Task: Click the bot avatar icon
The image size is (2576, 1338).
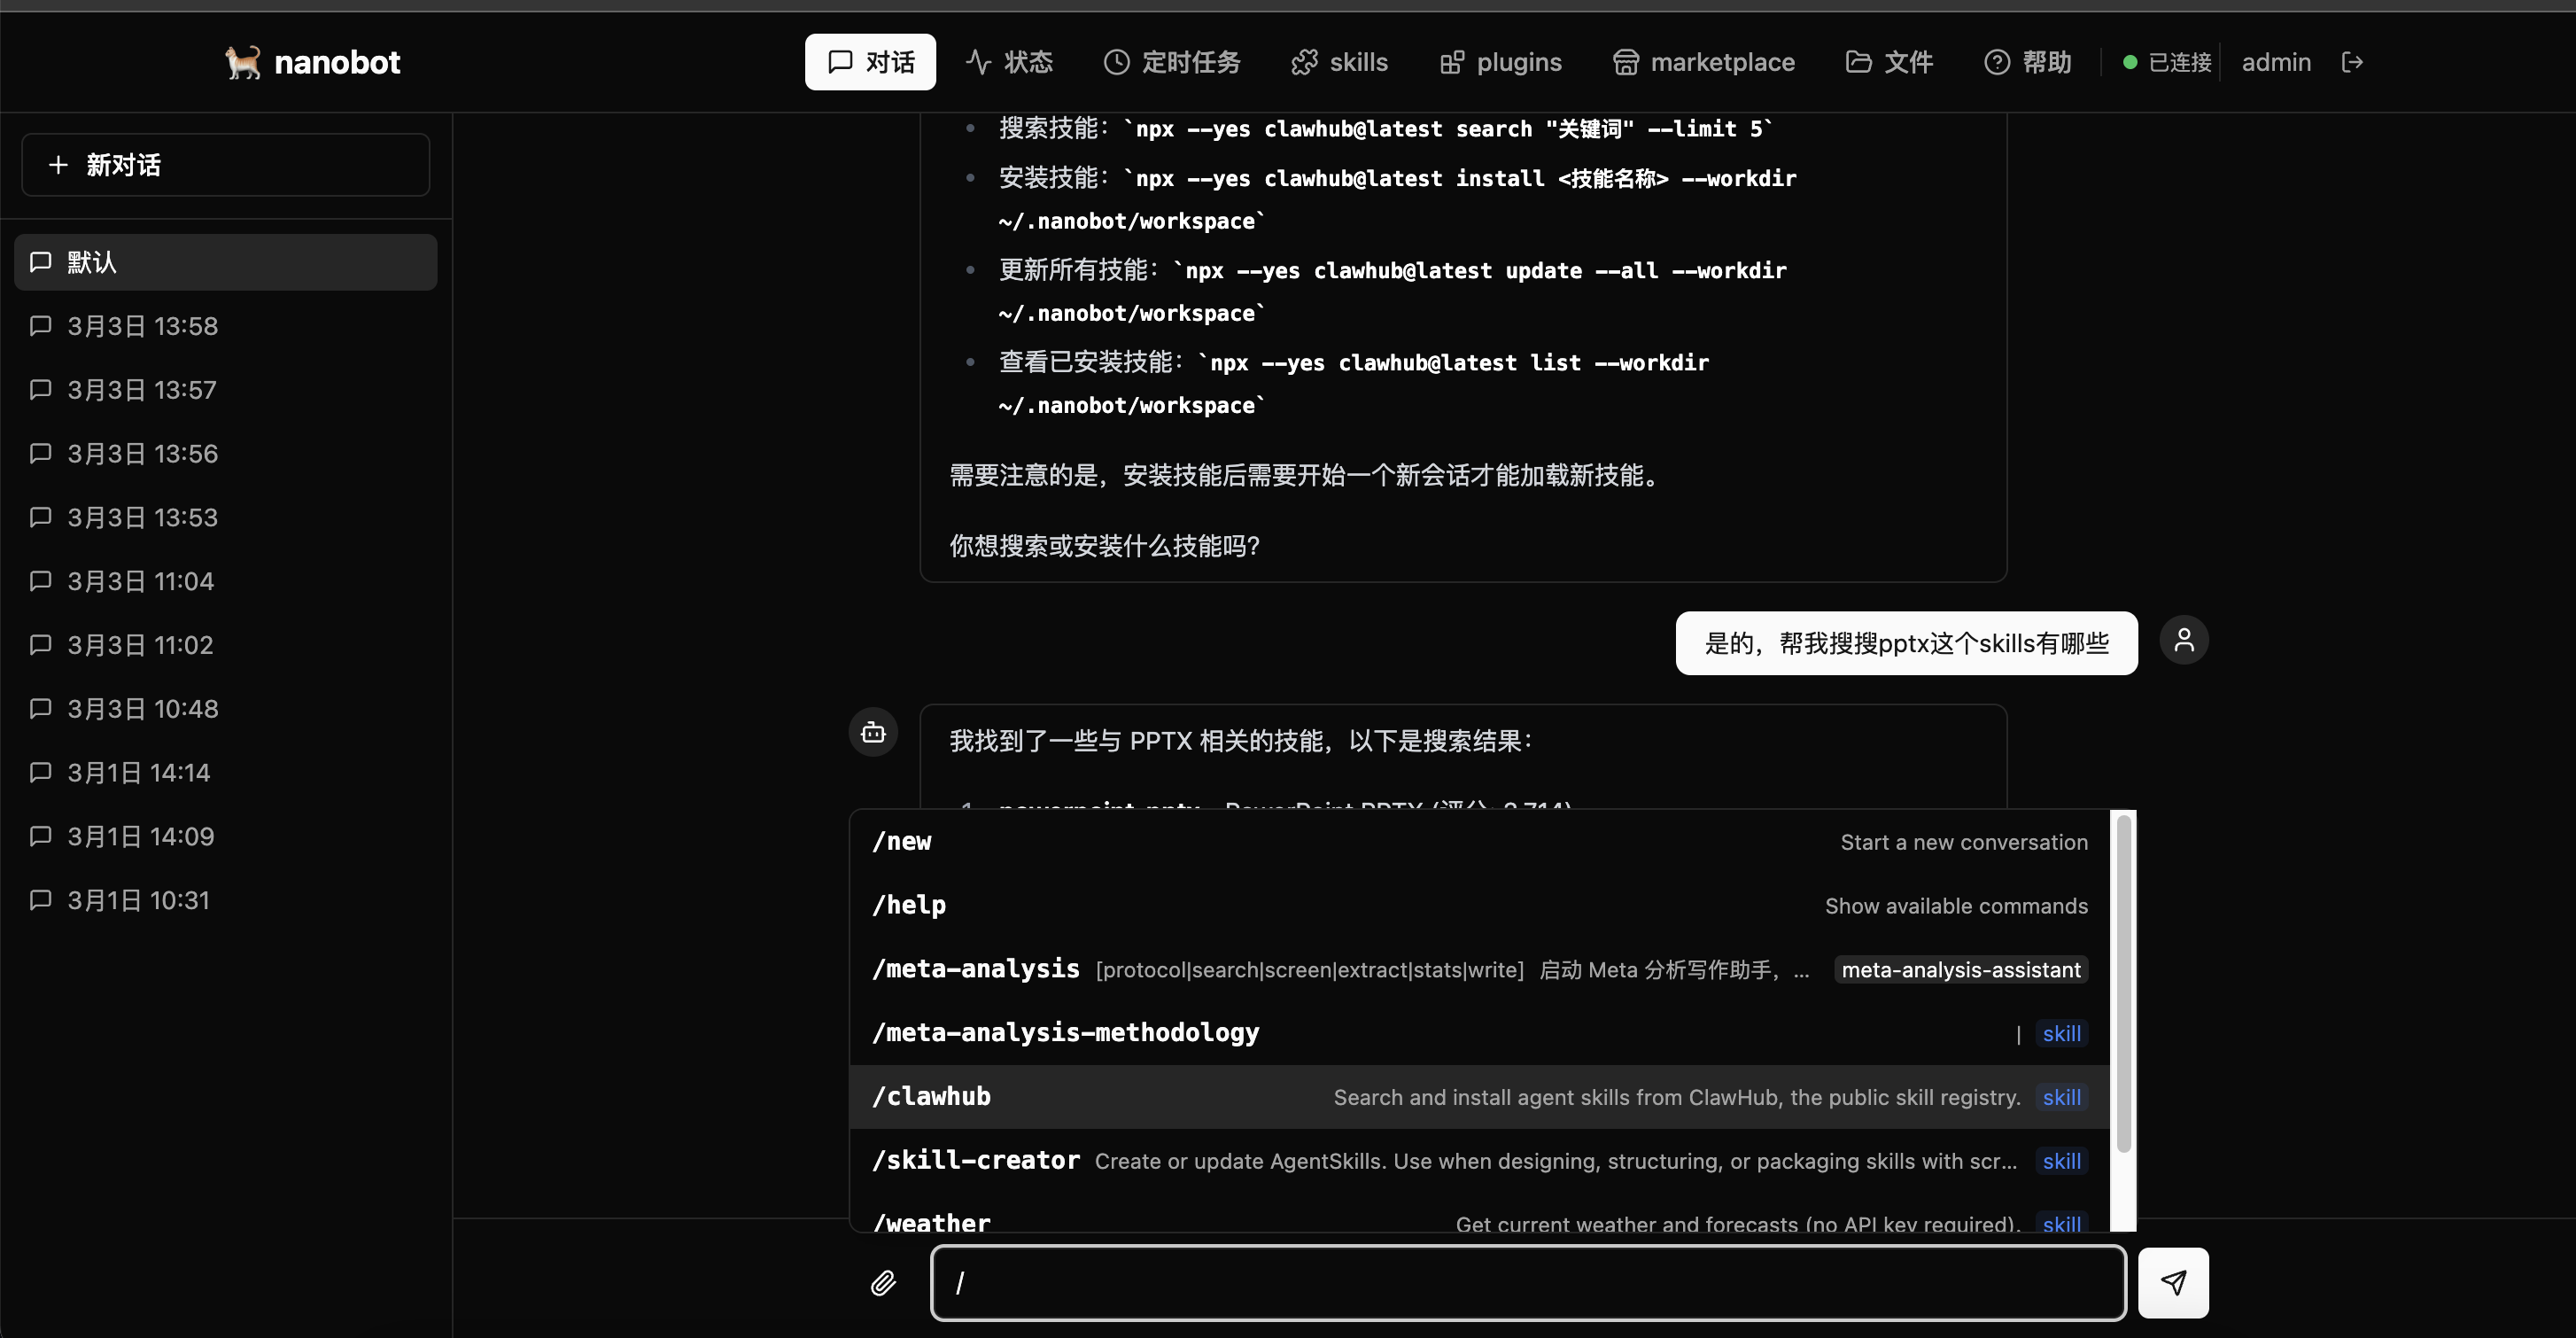Action: [x=873, y=732]
